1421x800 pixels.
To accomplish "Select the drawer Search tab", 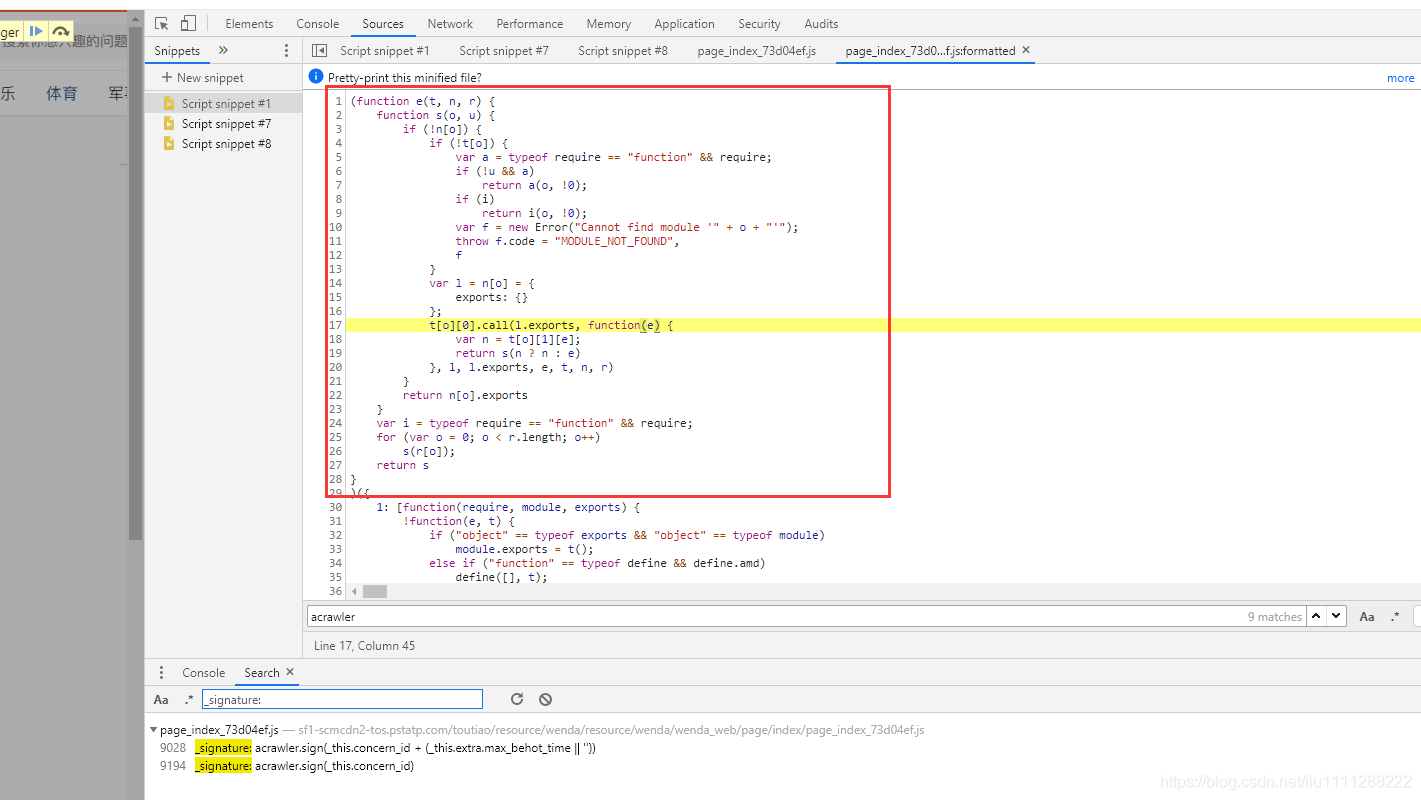I will click(x=262, y=673).
